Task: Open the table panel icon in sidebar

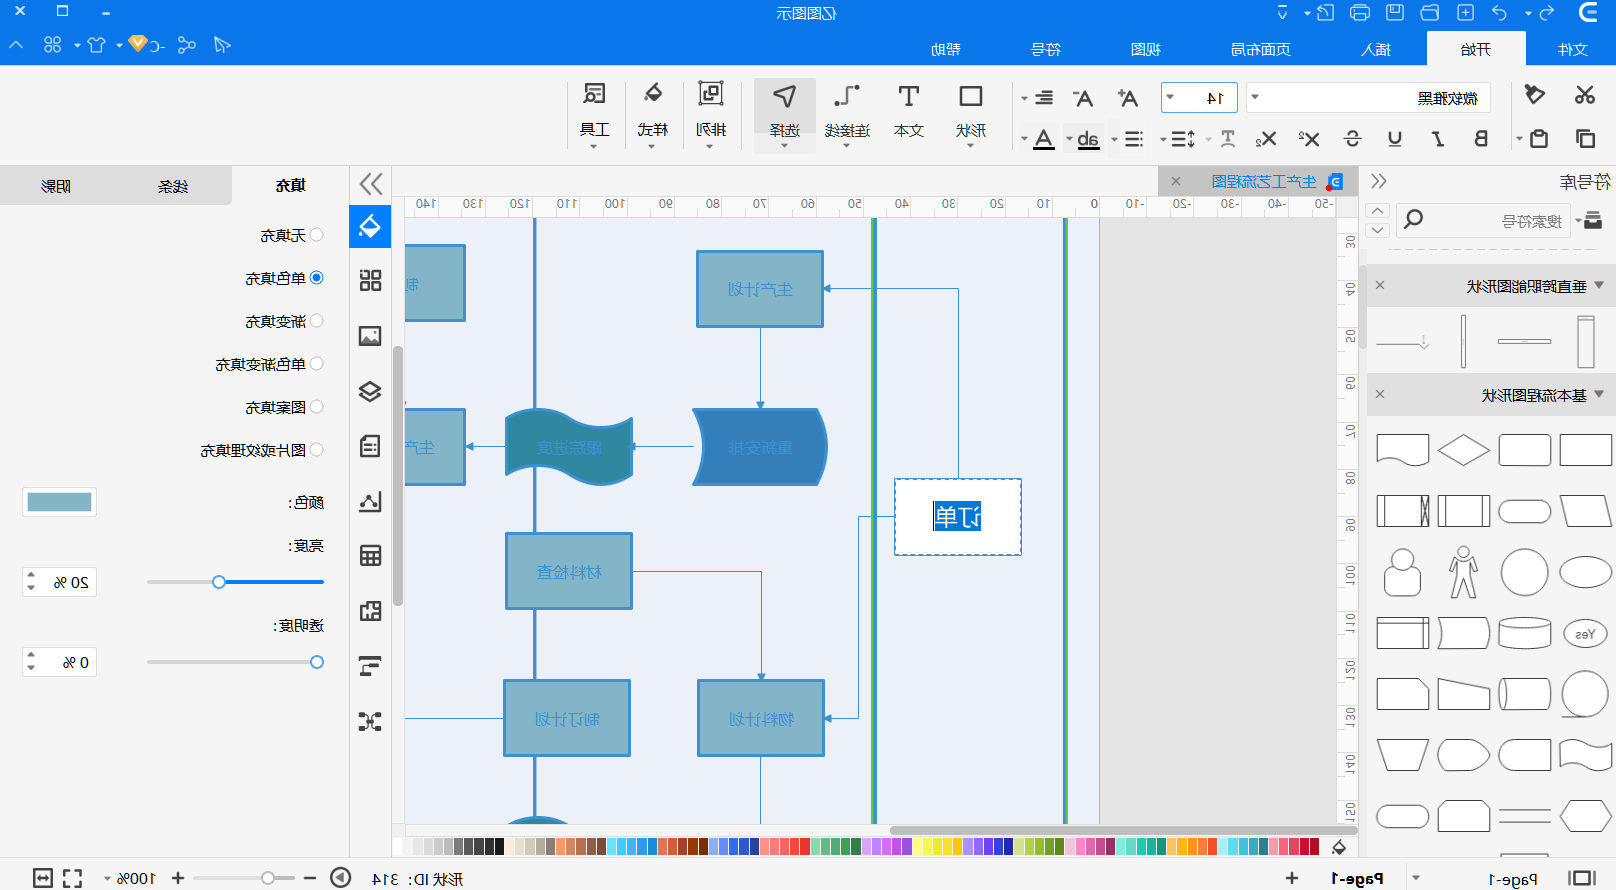Action: pos(370,556)
